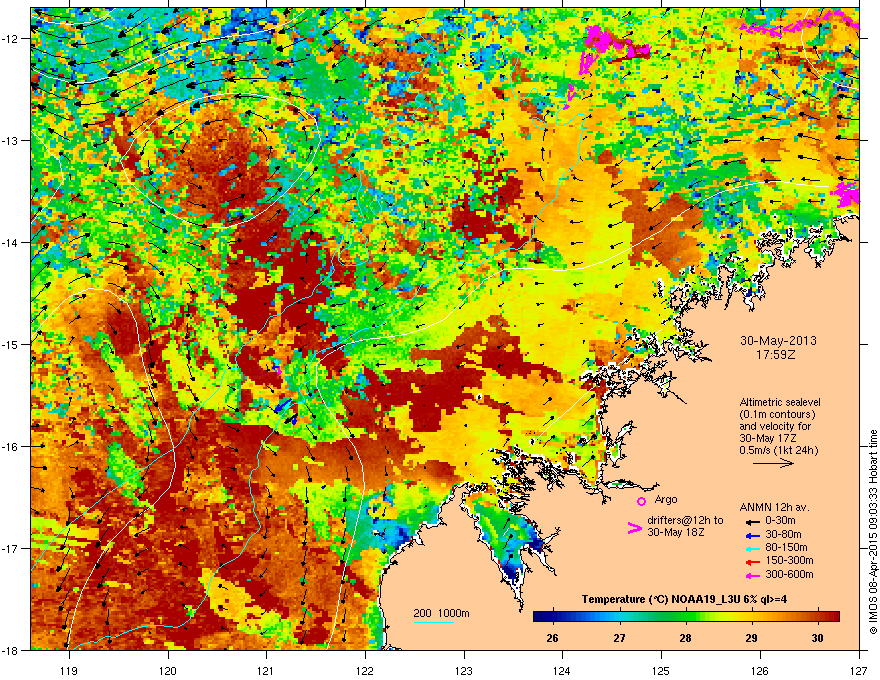Click the '150-300m' depth label
880x680 pixels.
click(x=789, y=560)
